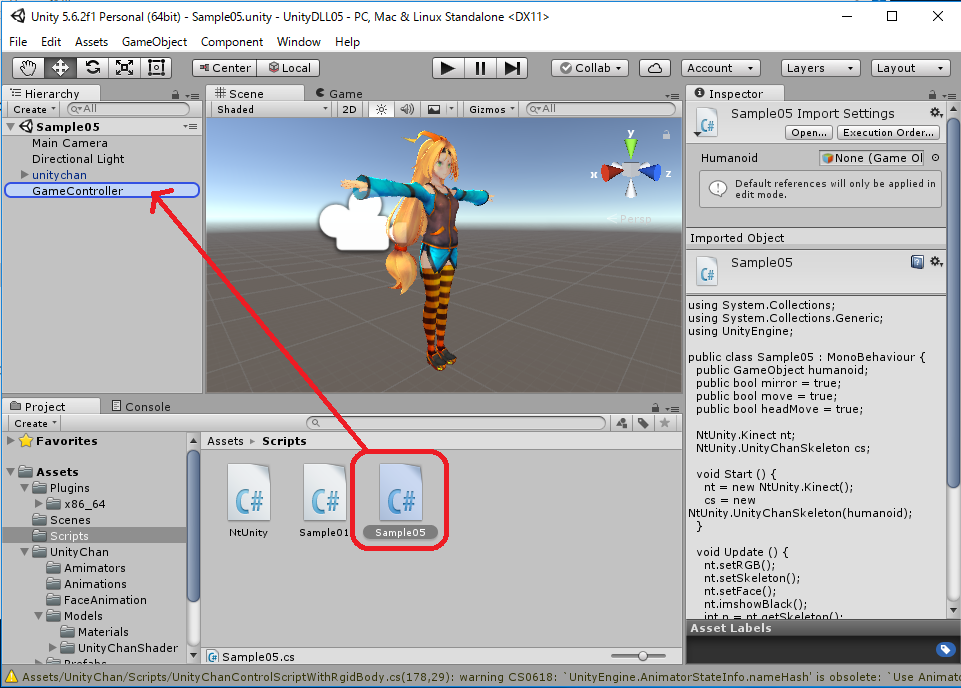Screen dimensions: 961x688
Task: Open the Shaded draw mode dropdown
Action: click(270, 109)
